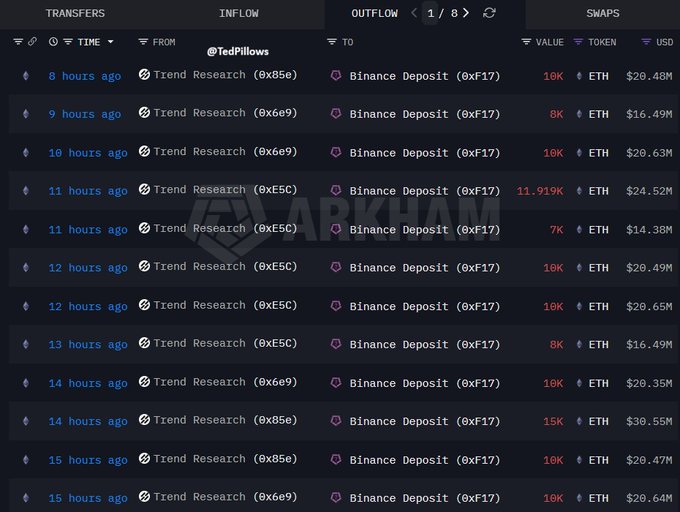Click the clock icon beside TIME
This screenshot has width=680, height=512.
53,42
